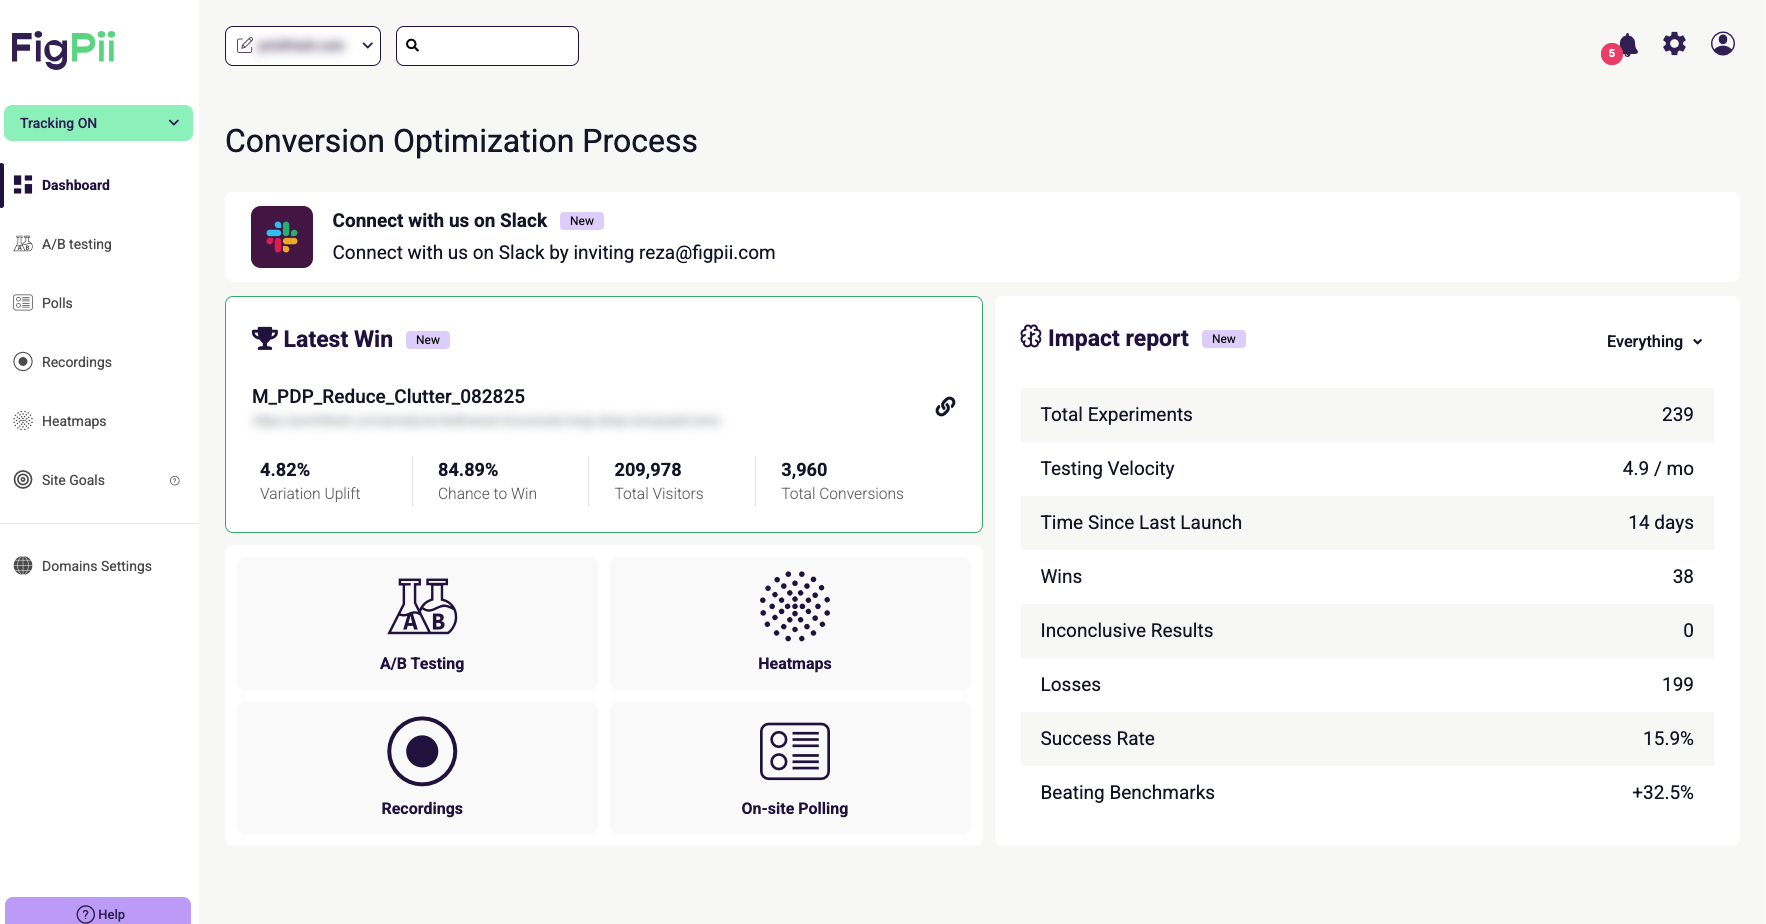Click the Success Rate row
This screenshot has width=1766, height=924.
(x=1367, y=739)
